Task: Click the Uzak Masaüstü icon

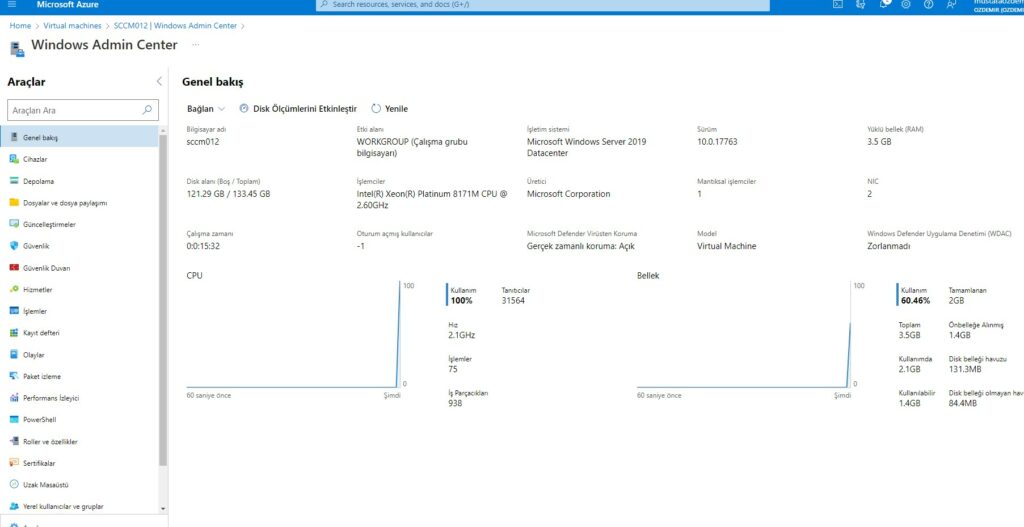Action: tap(14, 485)
